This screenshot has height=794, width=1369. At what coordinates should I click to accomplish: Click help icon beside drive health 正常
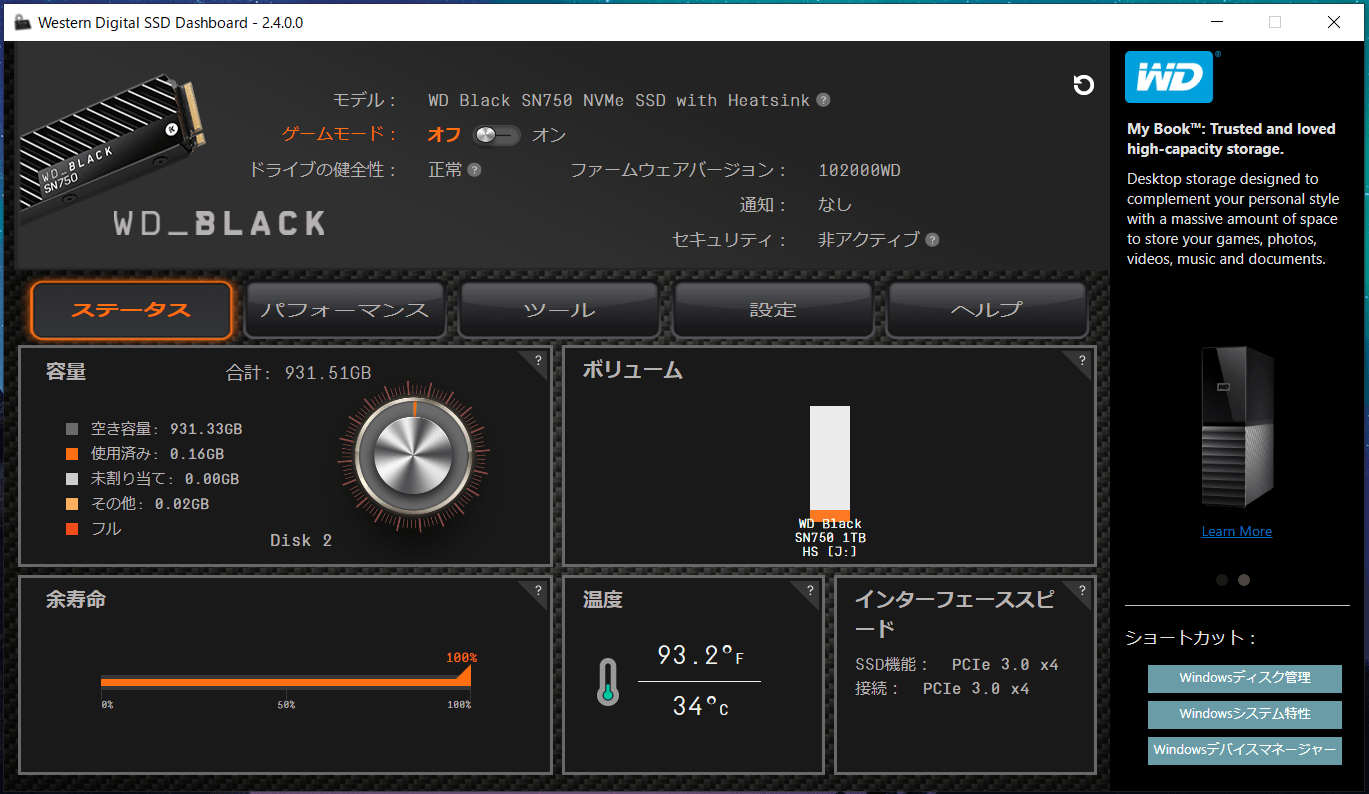click(x=475, y=170)
